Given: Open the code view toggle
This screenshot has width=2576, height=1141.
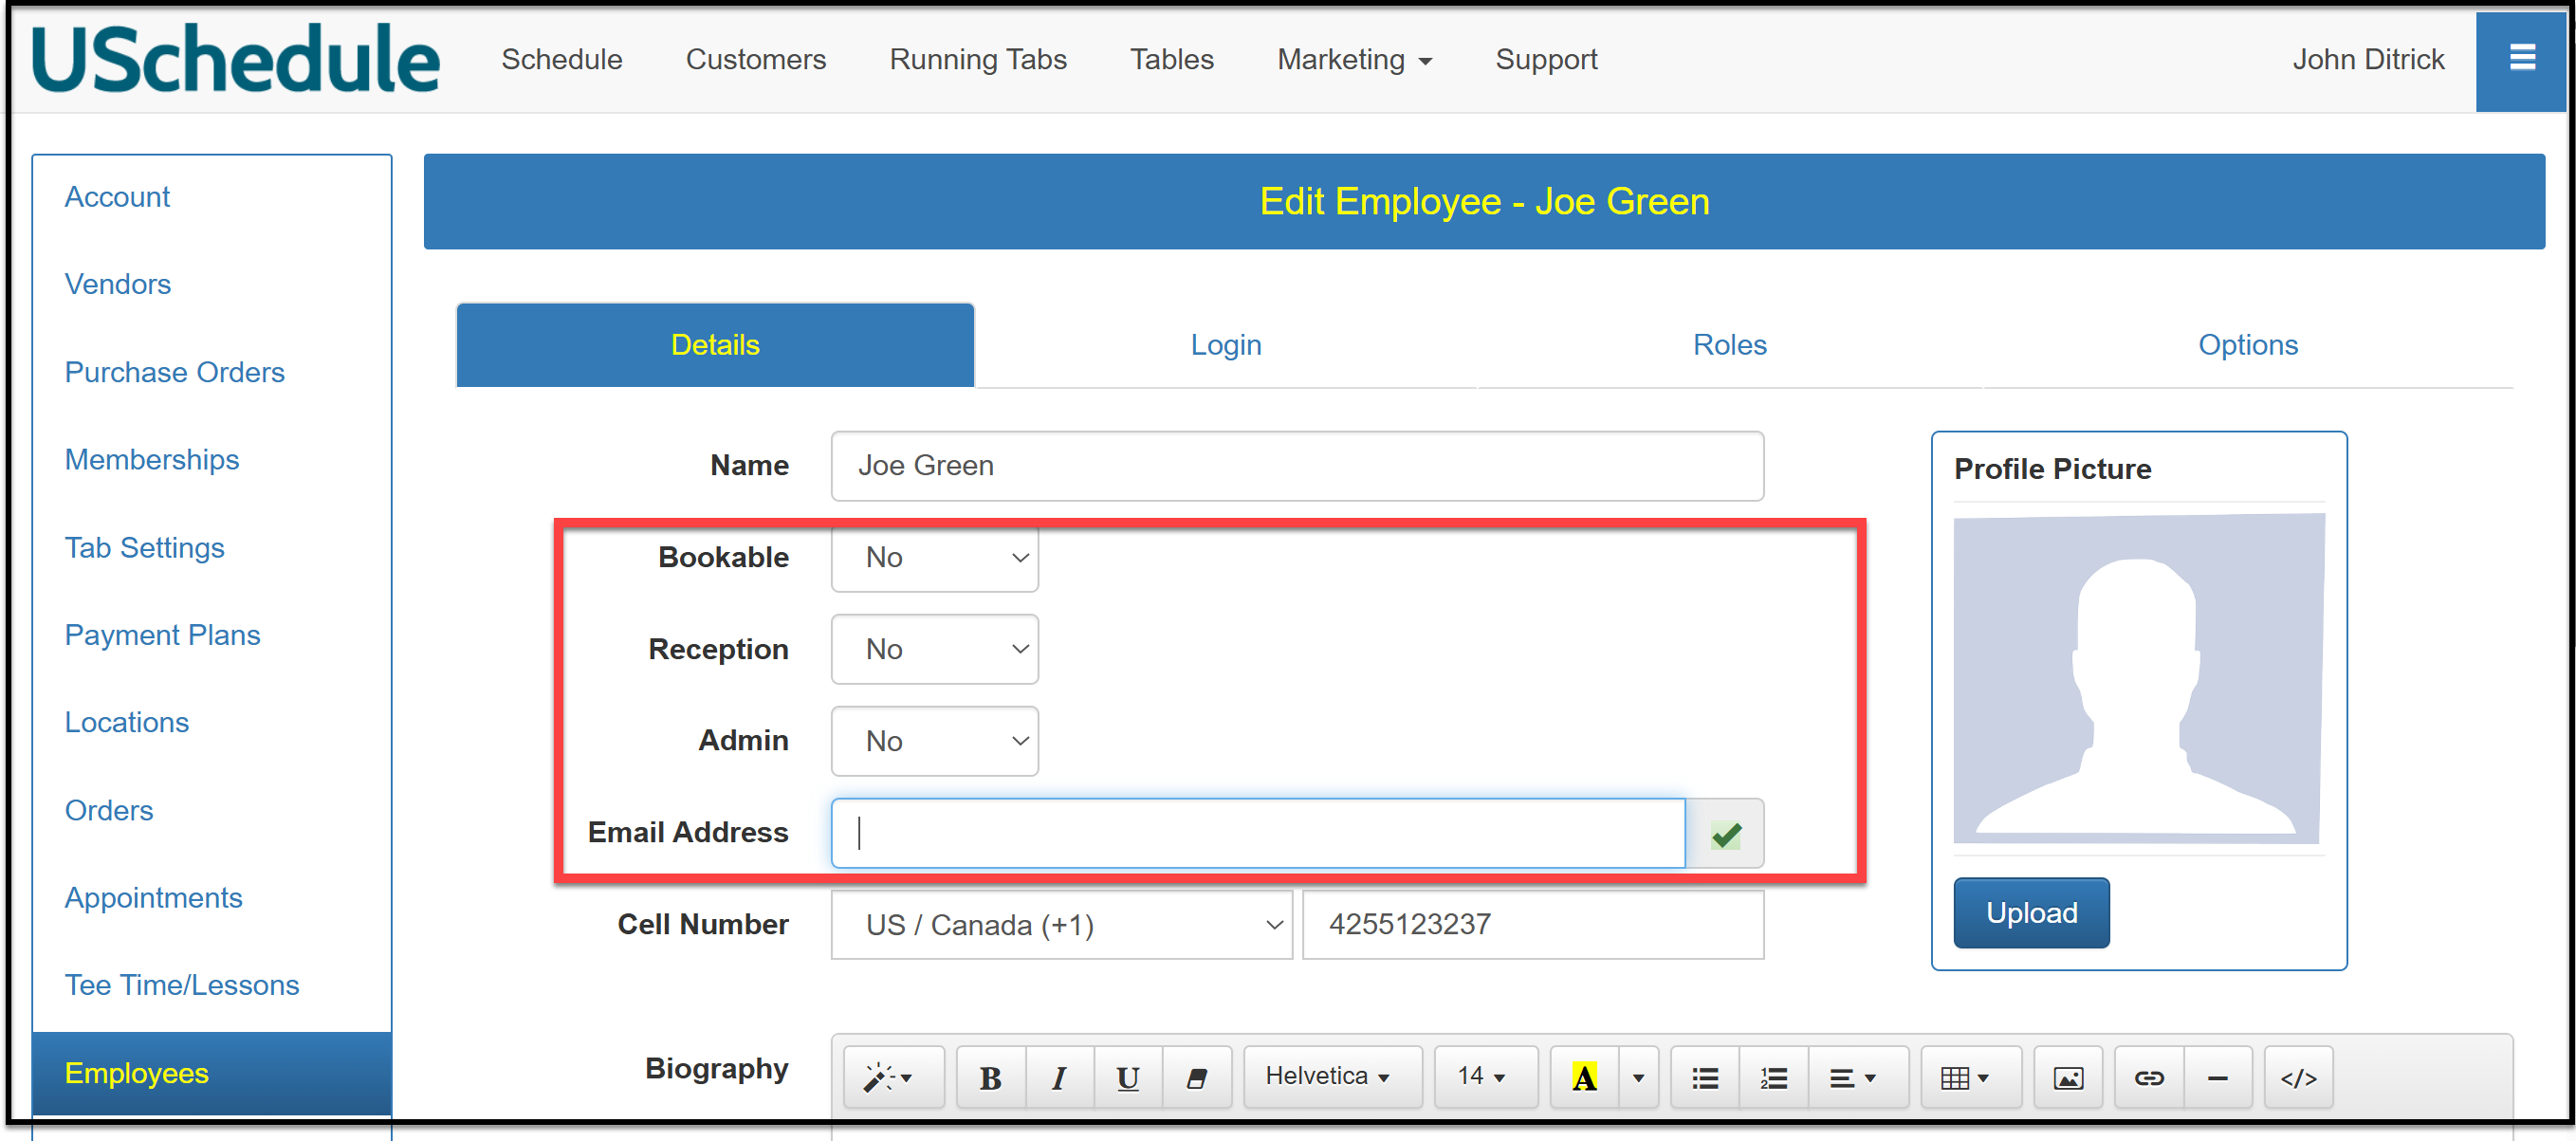Looking at the screenshot, I should pyautogui.click(x=2297, y=1077).
